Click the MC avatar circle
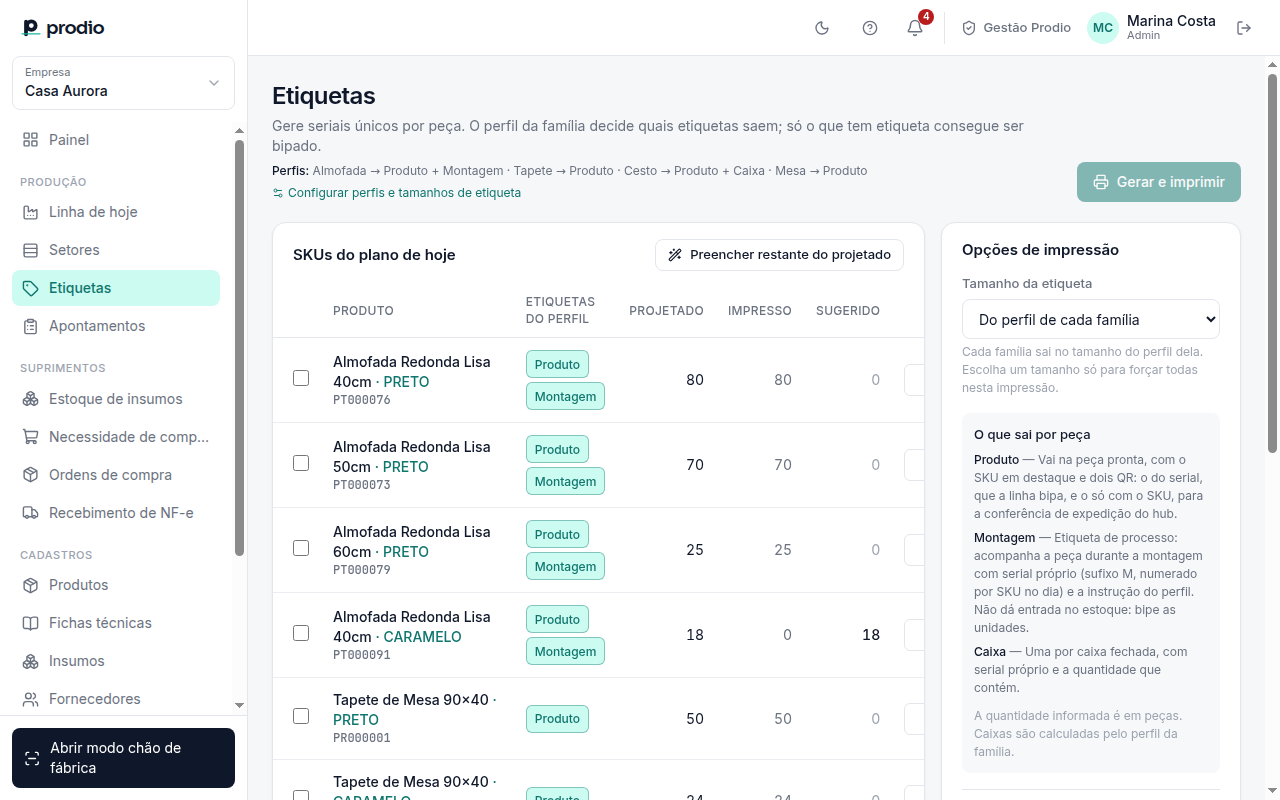 tap(1103, 28)
